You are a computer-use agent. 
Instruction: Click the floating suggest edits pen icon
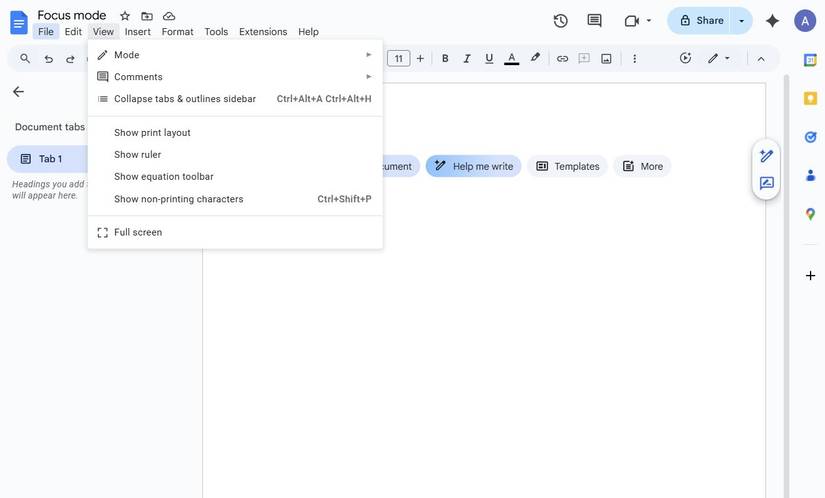point(766,156)
